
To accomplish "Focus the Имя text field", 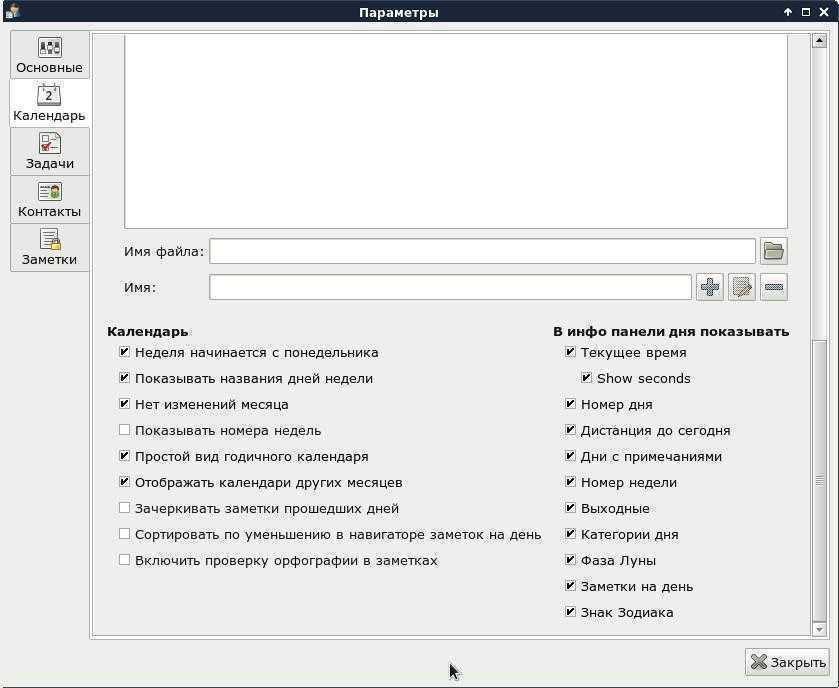I will pyautogui.click(x=450, y=287).
